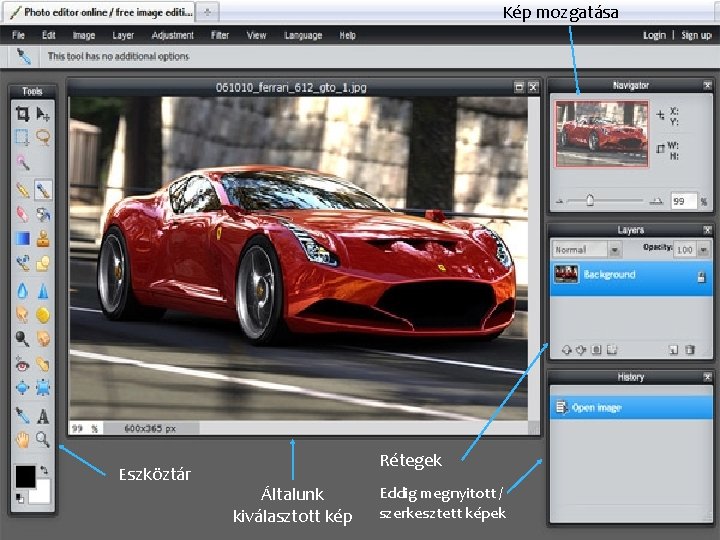Open the View menu

click(x=256, y=35)
